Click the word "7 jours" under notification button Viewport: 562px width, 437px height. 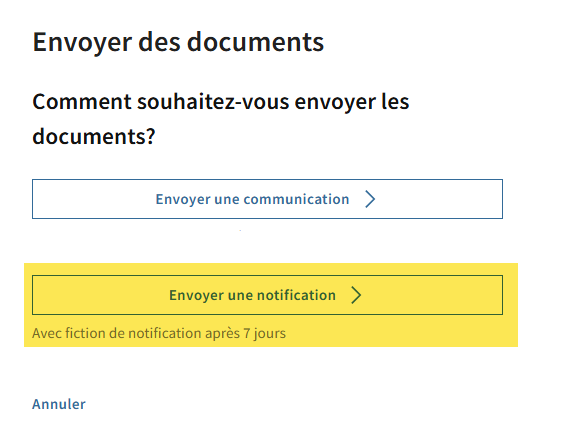point(265,333)
